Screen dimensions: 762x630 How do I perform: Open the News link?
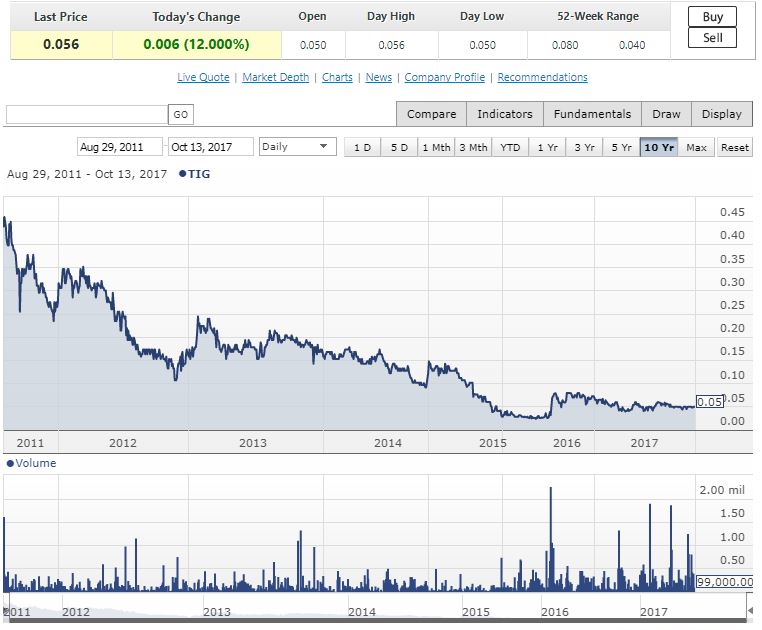tap(379, 77)
